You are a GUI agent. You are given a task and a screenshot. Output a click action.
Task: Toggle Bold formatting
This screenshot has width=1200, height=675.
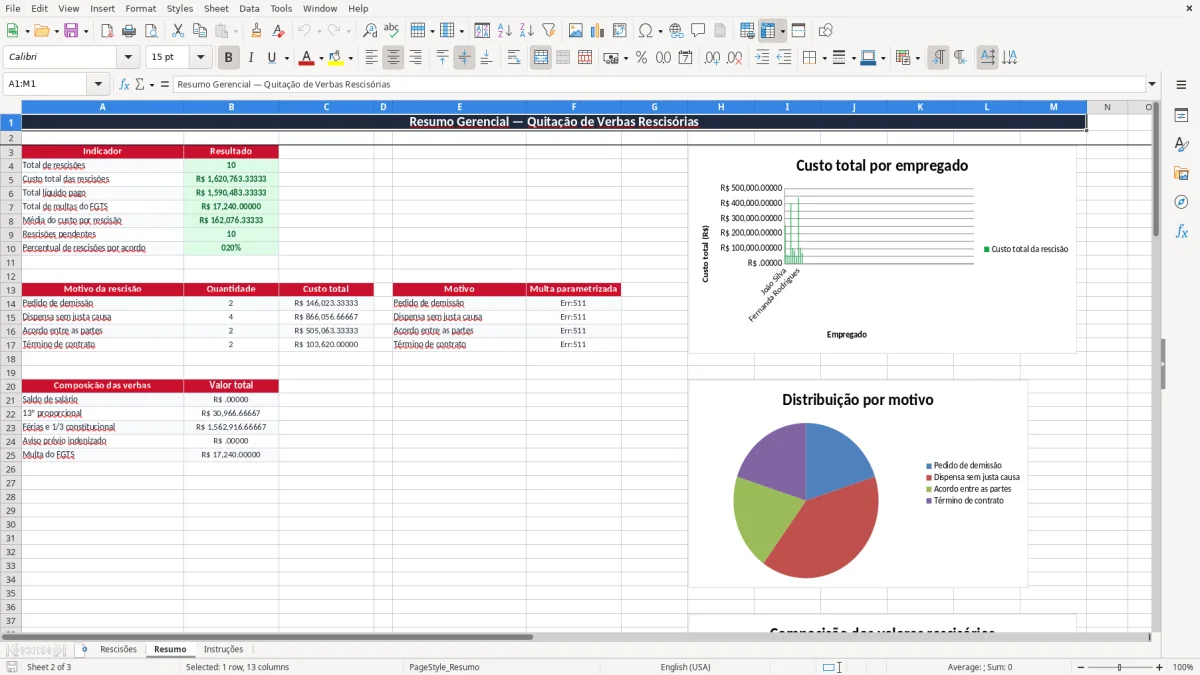[x=229, y=58]
